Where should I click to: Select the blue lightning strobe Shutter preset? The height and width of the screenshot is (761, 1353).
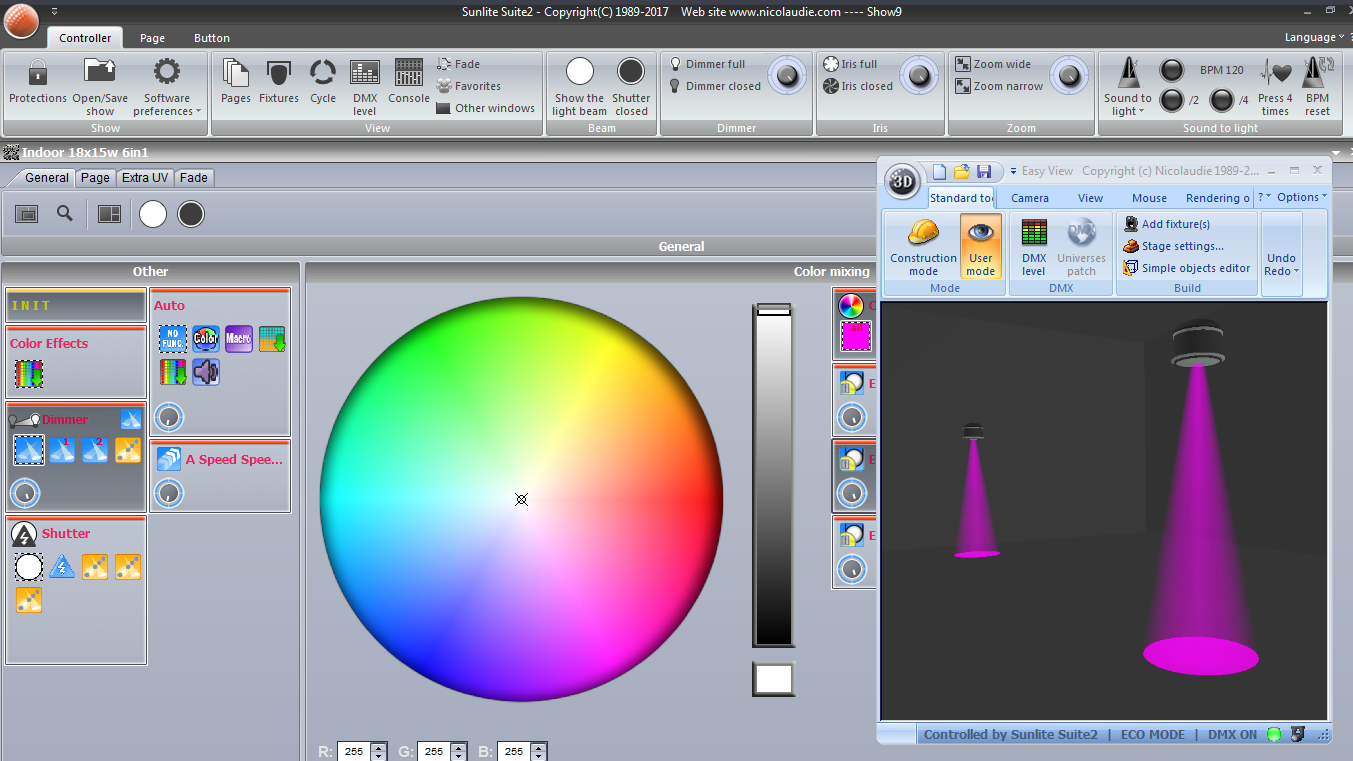(62, 567)
